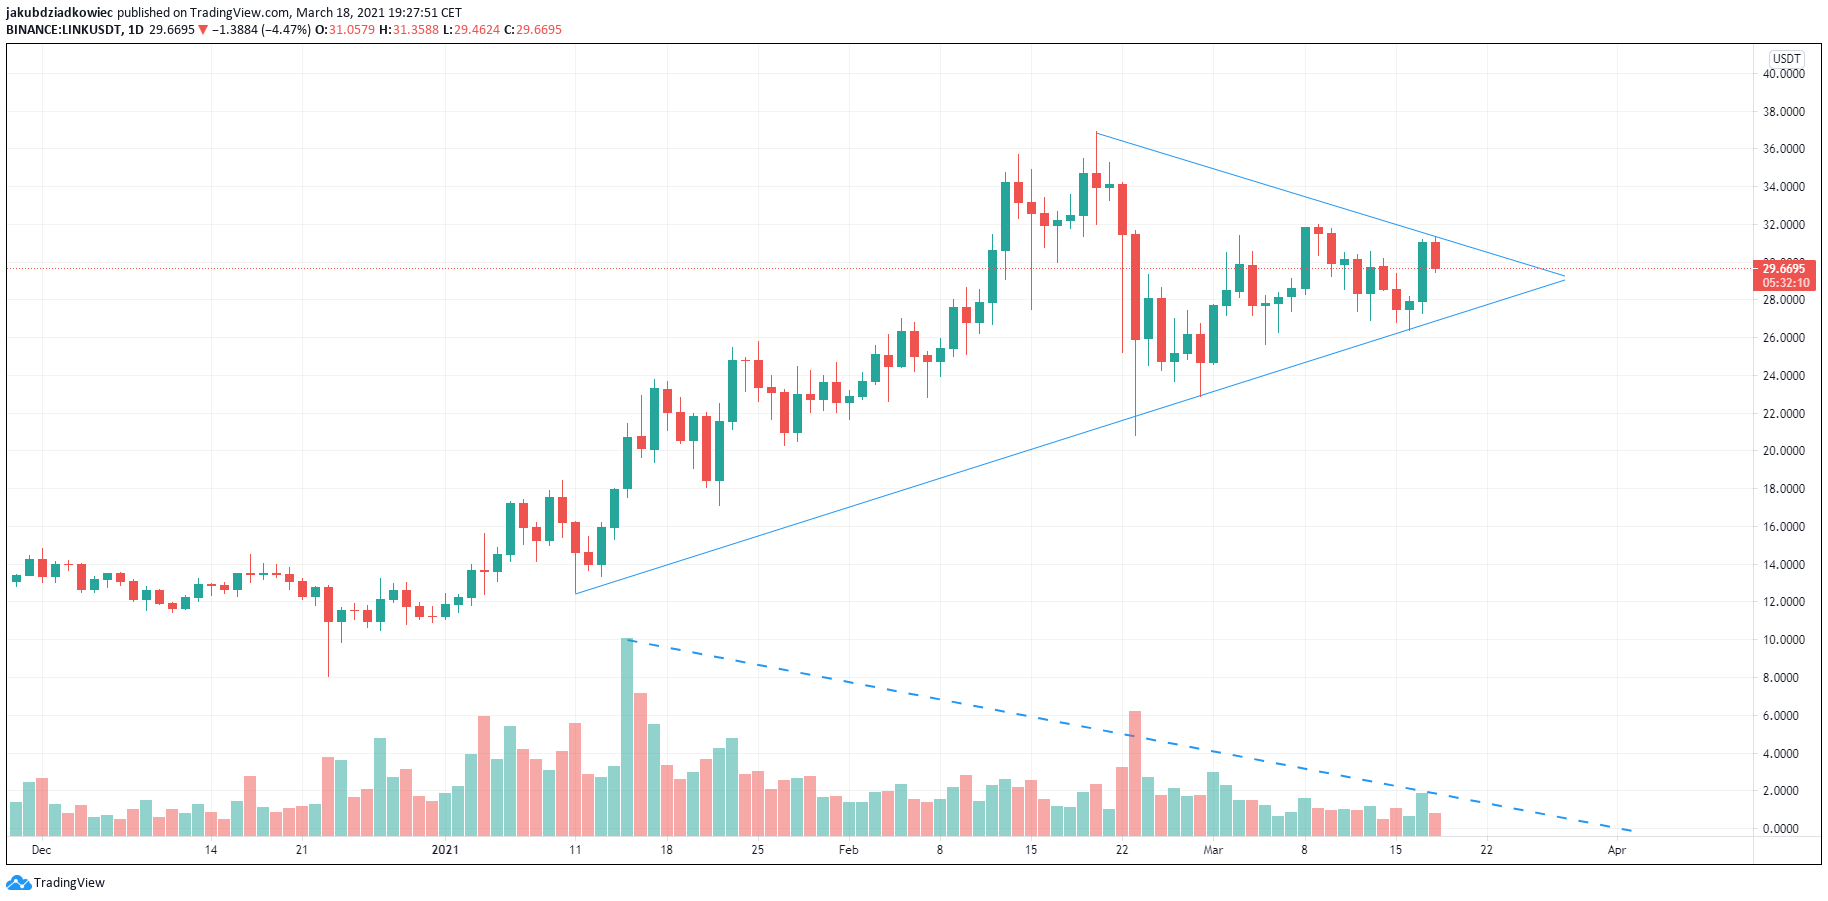1828x901 pixels.
Task: Click the USDT currency label box
Action: tap(1786, 58)
